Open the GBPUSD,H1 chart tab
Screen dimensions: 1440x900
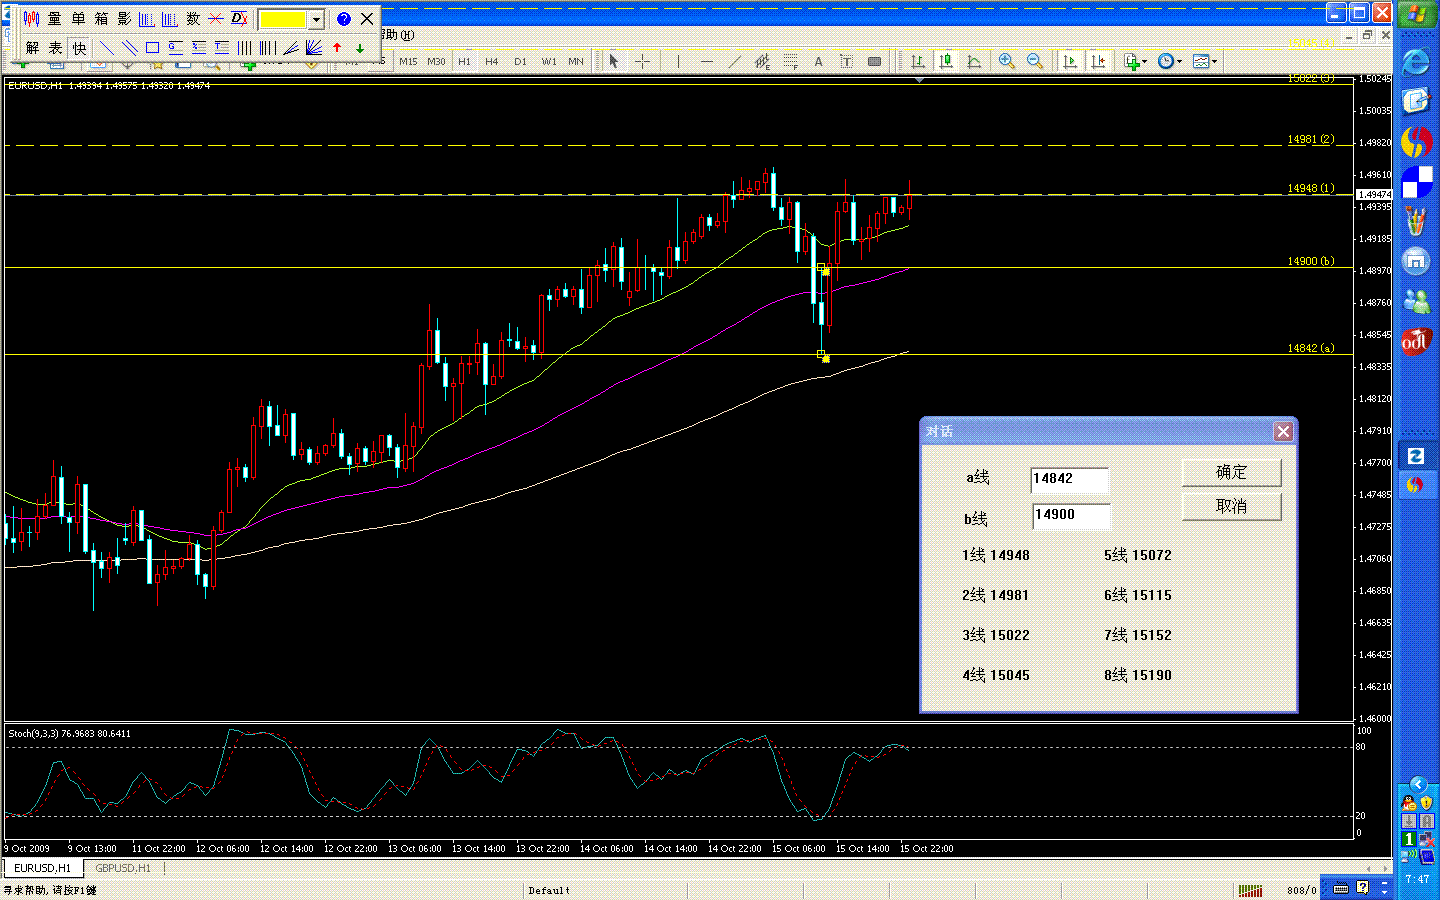(122, 868)
